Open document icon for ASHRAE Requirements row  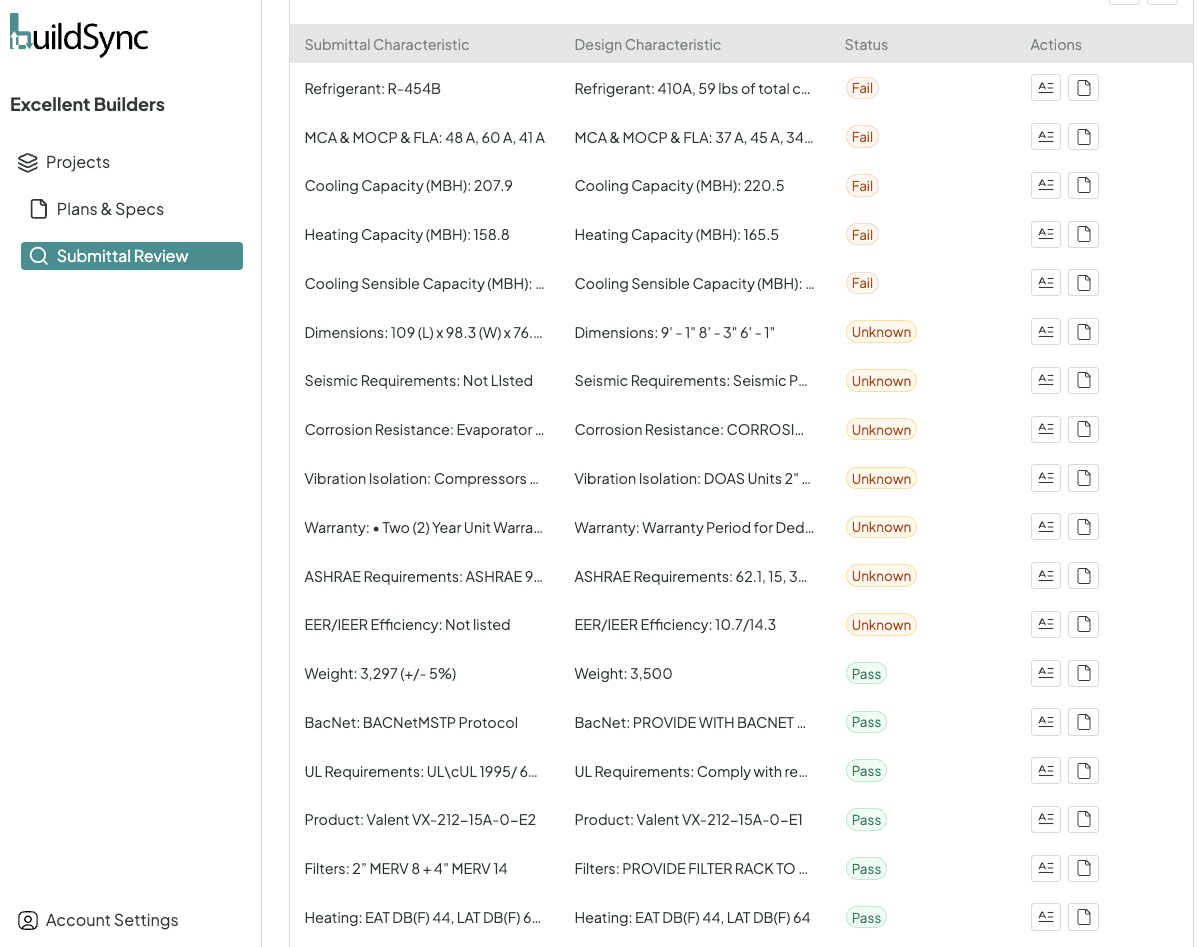coord(1083,575)
